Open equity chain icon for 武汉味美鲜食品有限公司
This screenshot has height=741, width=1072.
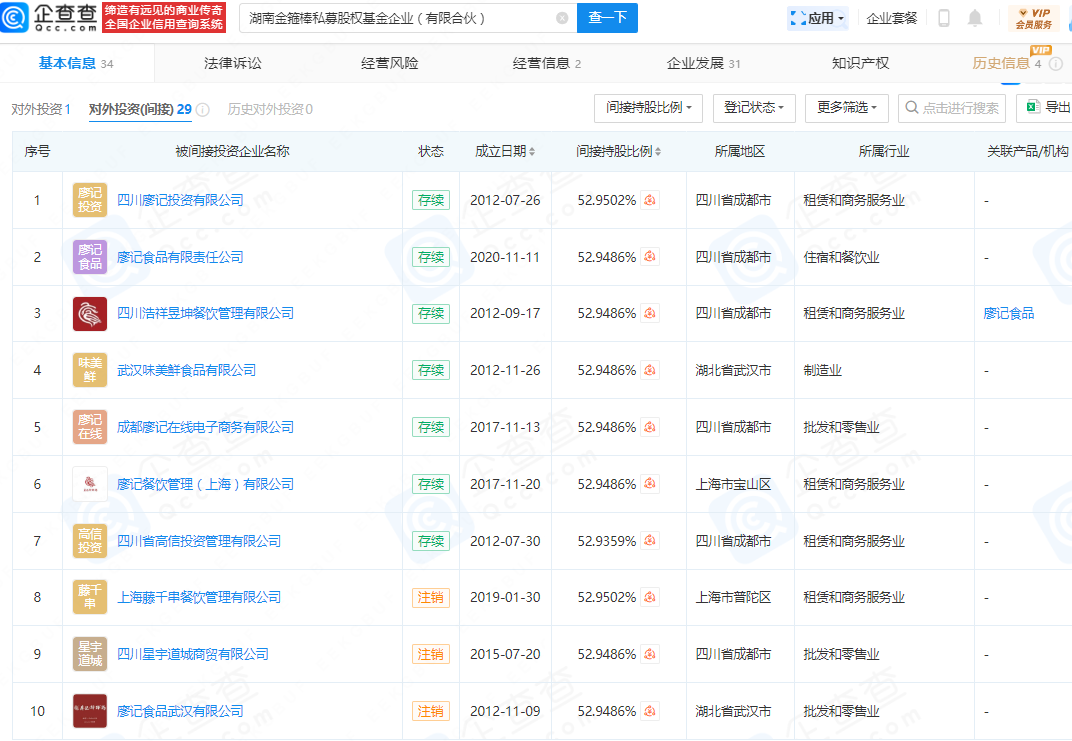pos(650,370)
